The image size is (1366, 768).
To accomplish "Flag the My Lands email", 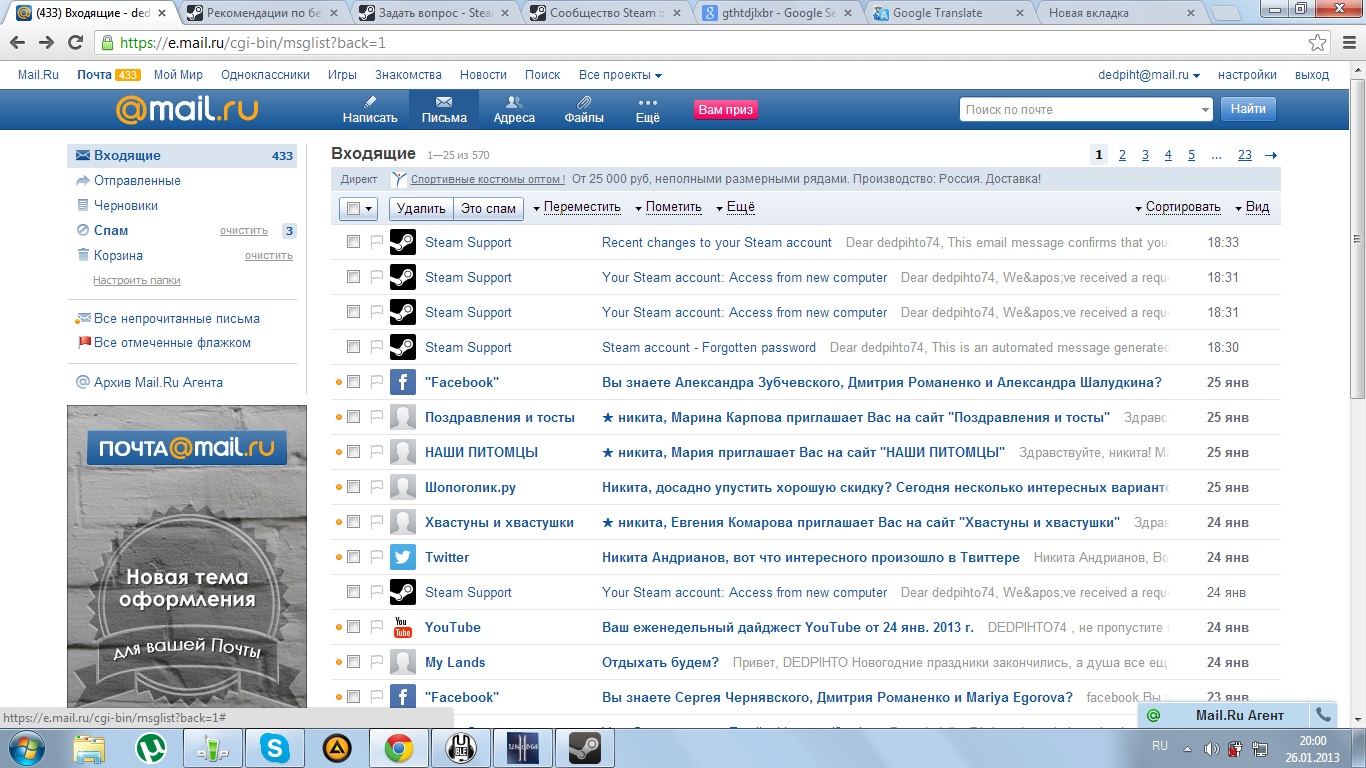I will tap(377, 662).
